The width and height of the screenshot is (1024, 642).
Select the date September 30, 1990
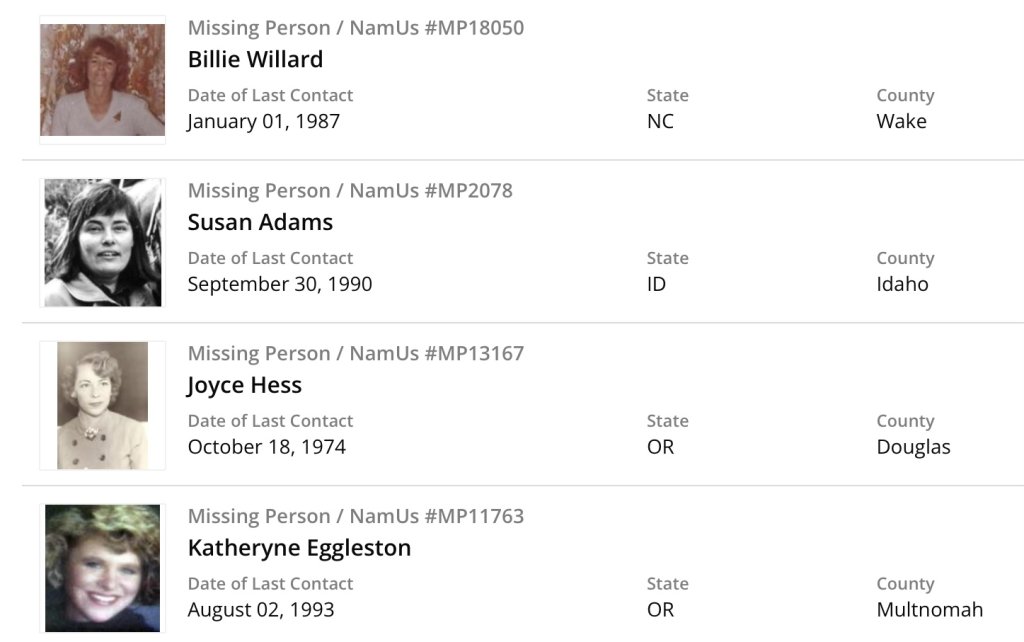[280, 284]
